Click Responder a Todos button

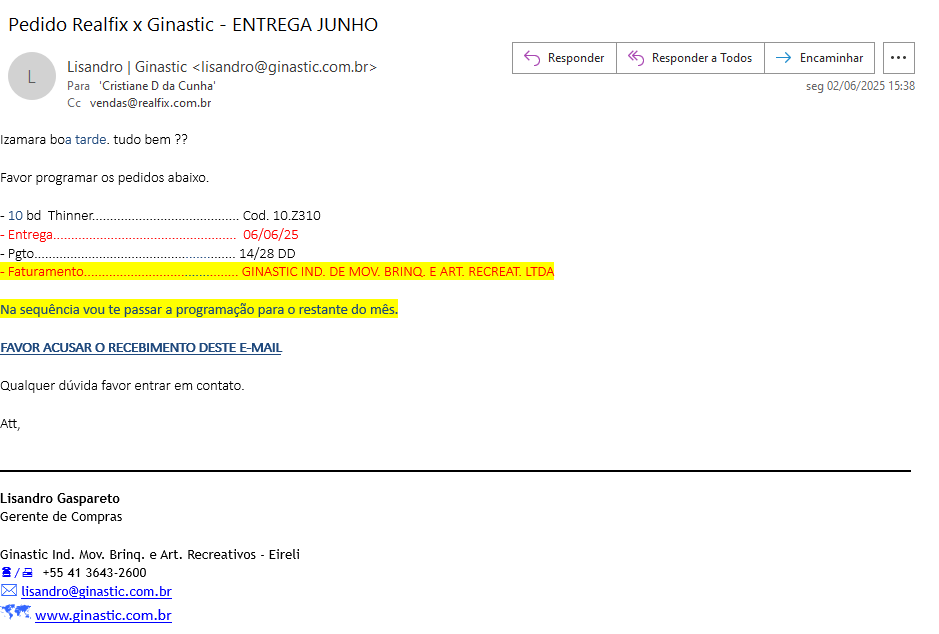(x=690, y=58)
